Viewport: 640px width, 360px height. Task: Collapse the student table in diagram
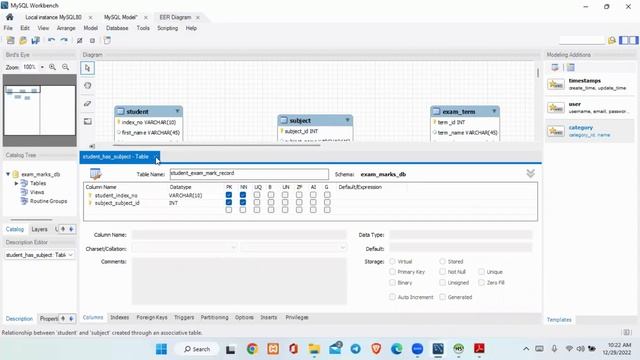(x=178, y=111)
